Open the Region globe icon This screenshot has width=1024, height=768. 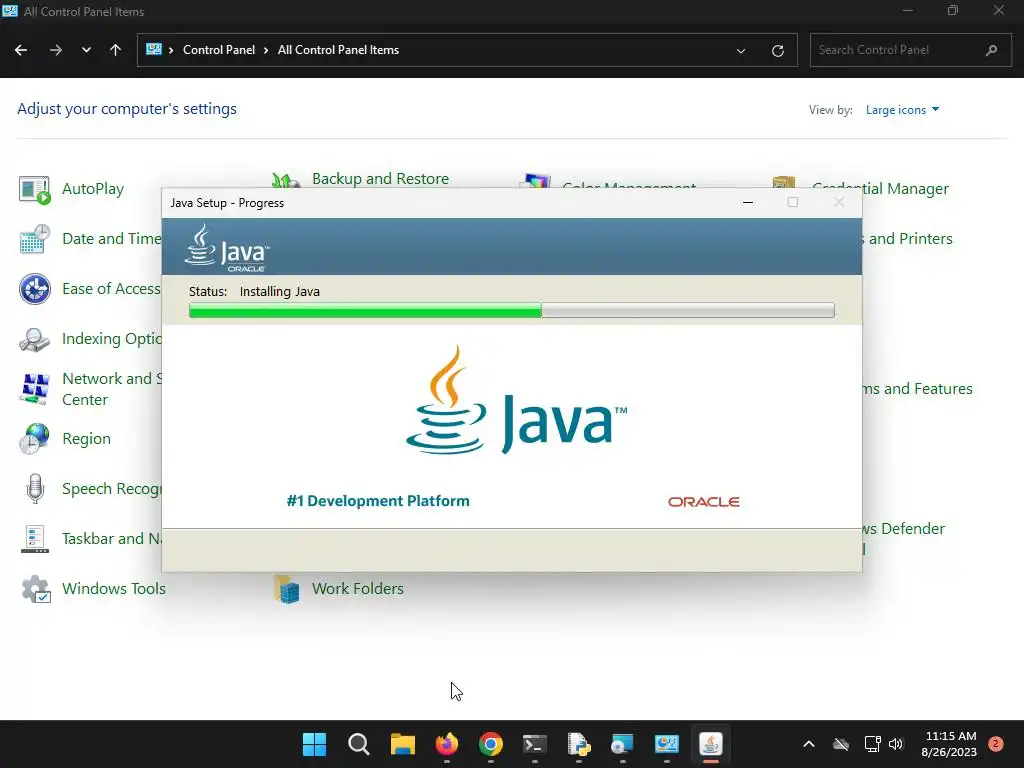tap(35, 439)
